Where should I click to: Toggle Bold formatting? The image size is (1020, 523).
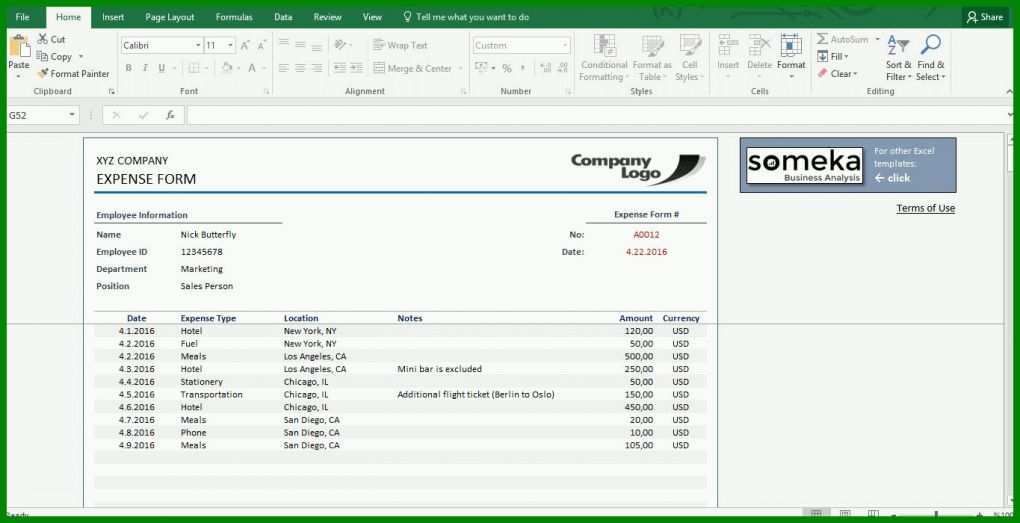129,68
